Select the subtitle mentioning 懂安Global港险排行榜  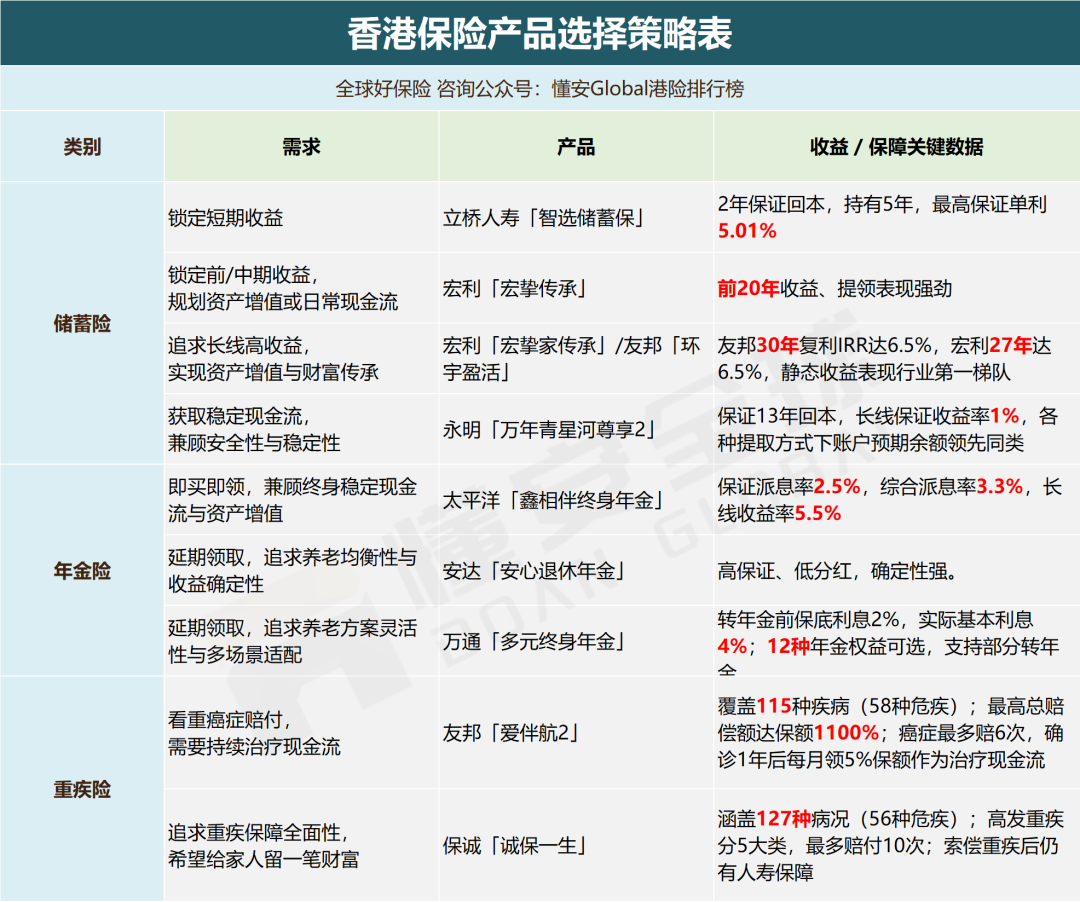(x=540, y=89)
